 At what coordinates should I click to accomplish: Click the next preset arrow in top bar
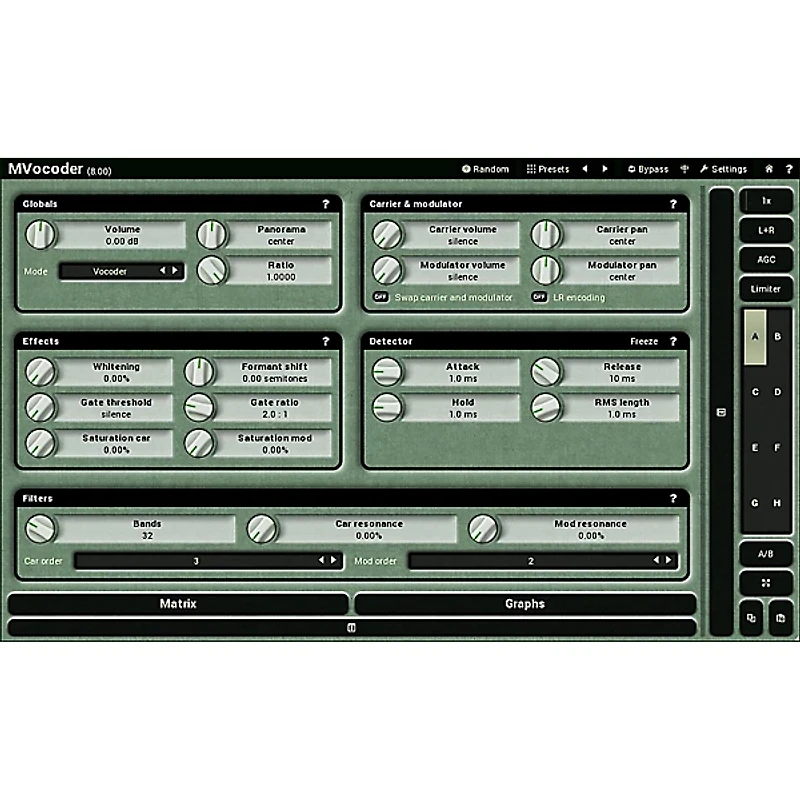(x=603, y=168)
